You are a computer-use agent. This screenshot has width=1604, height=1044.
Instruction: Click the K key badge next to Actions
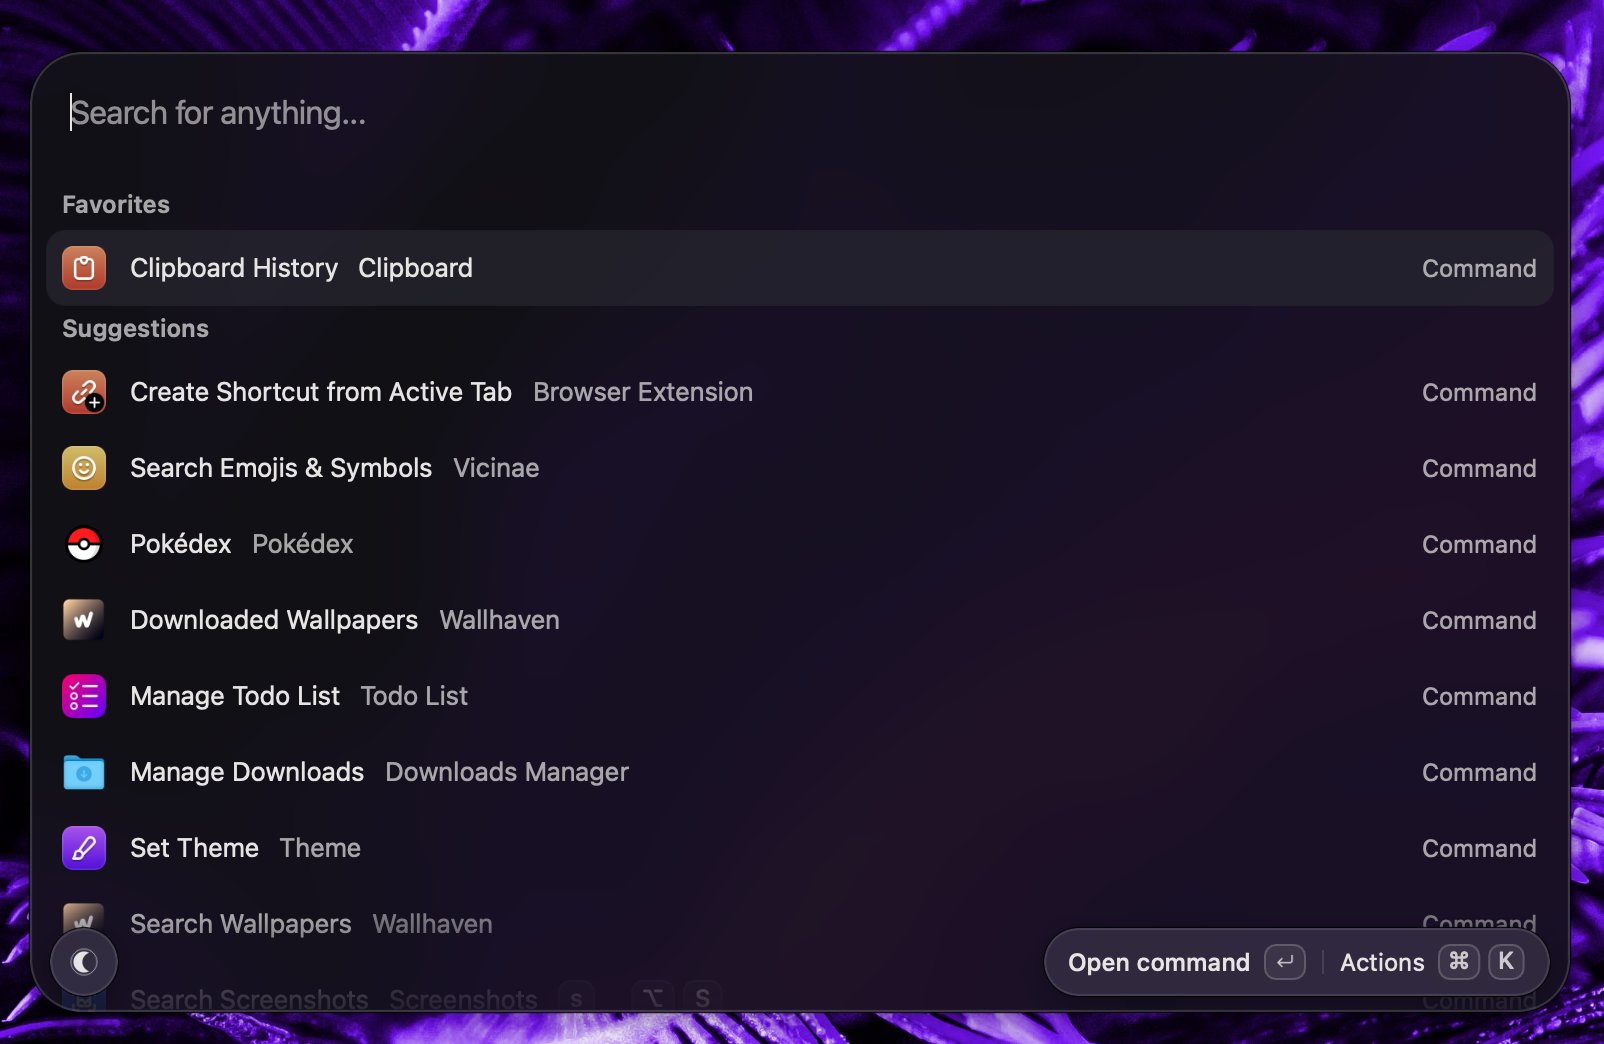(x=1506, y=962)
